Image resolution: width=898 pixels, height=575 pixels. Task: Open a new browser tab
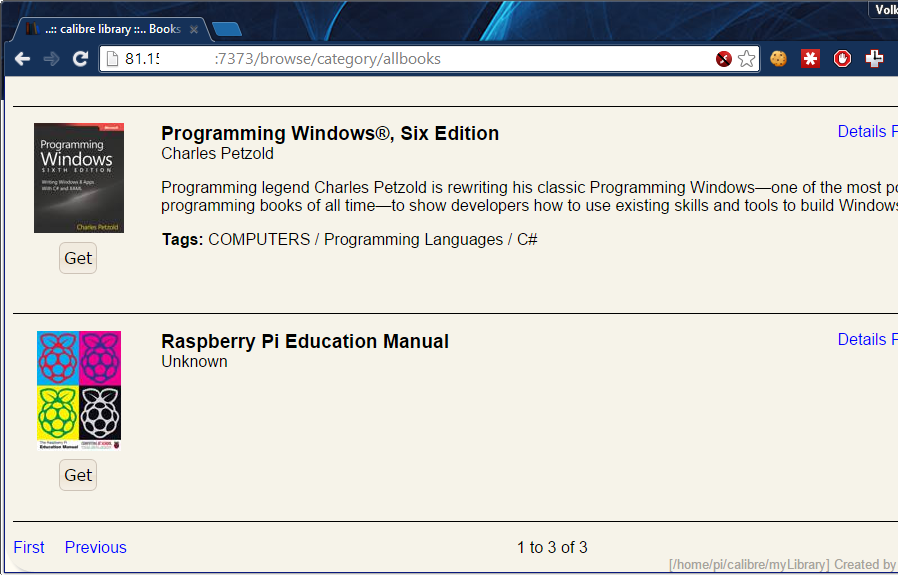tap(226, 29)
